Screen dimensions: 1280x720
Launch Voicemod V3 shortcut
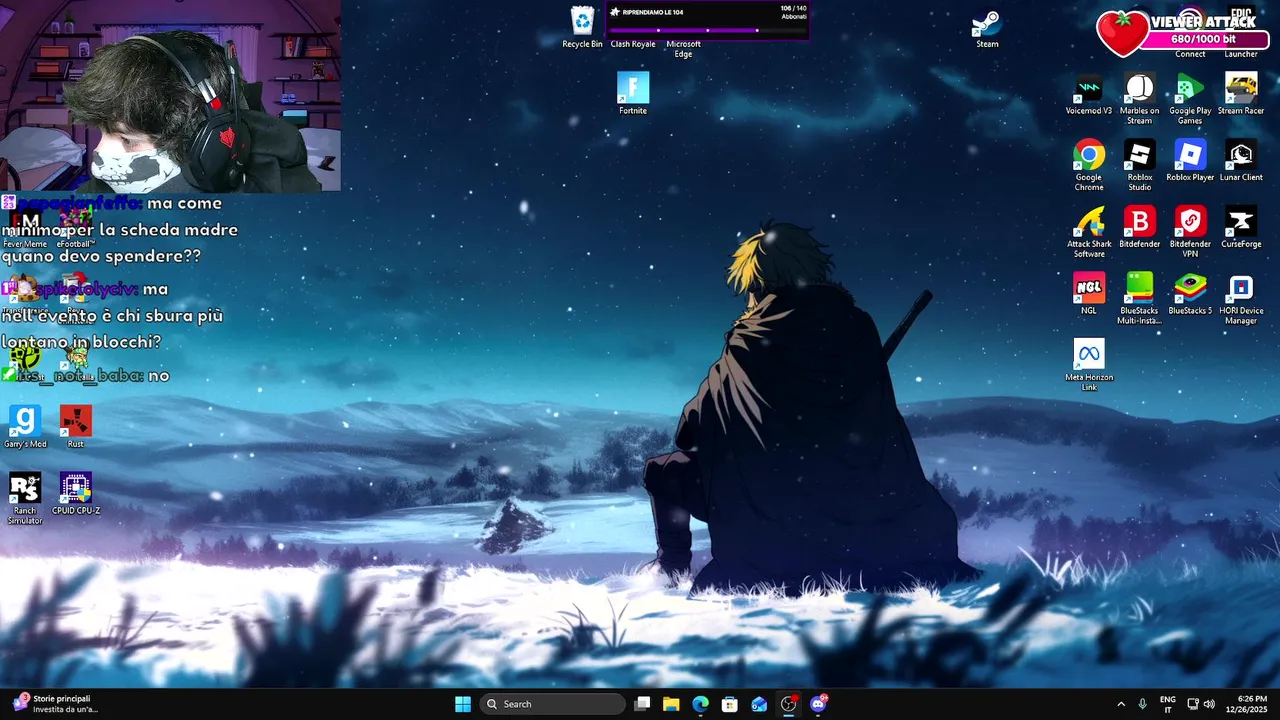[1089, 94]
